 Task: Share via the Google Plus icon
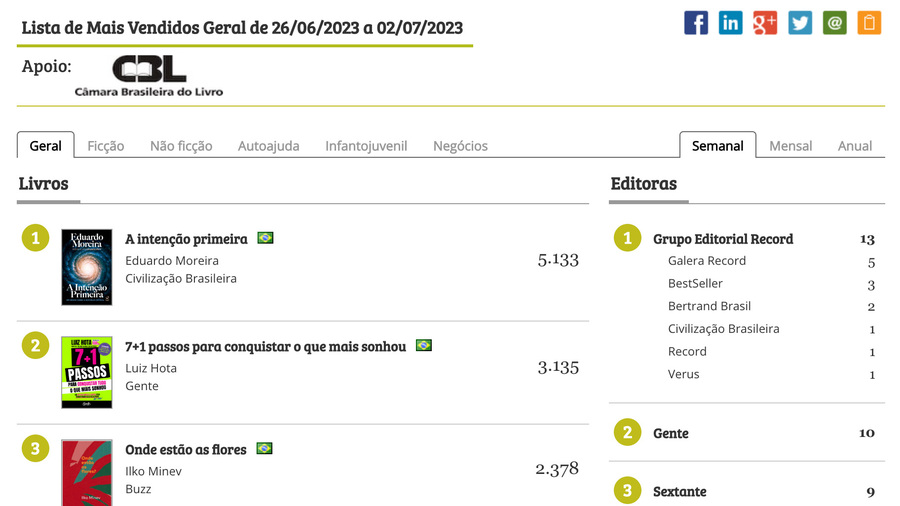[x=765, y=23]
